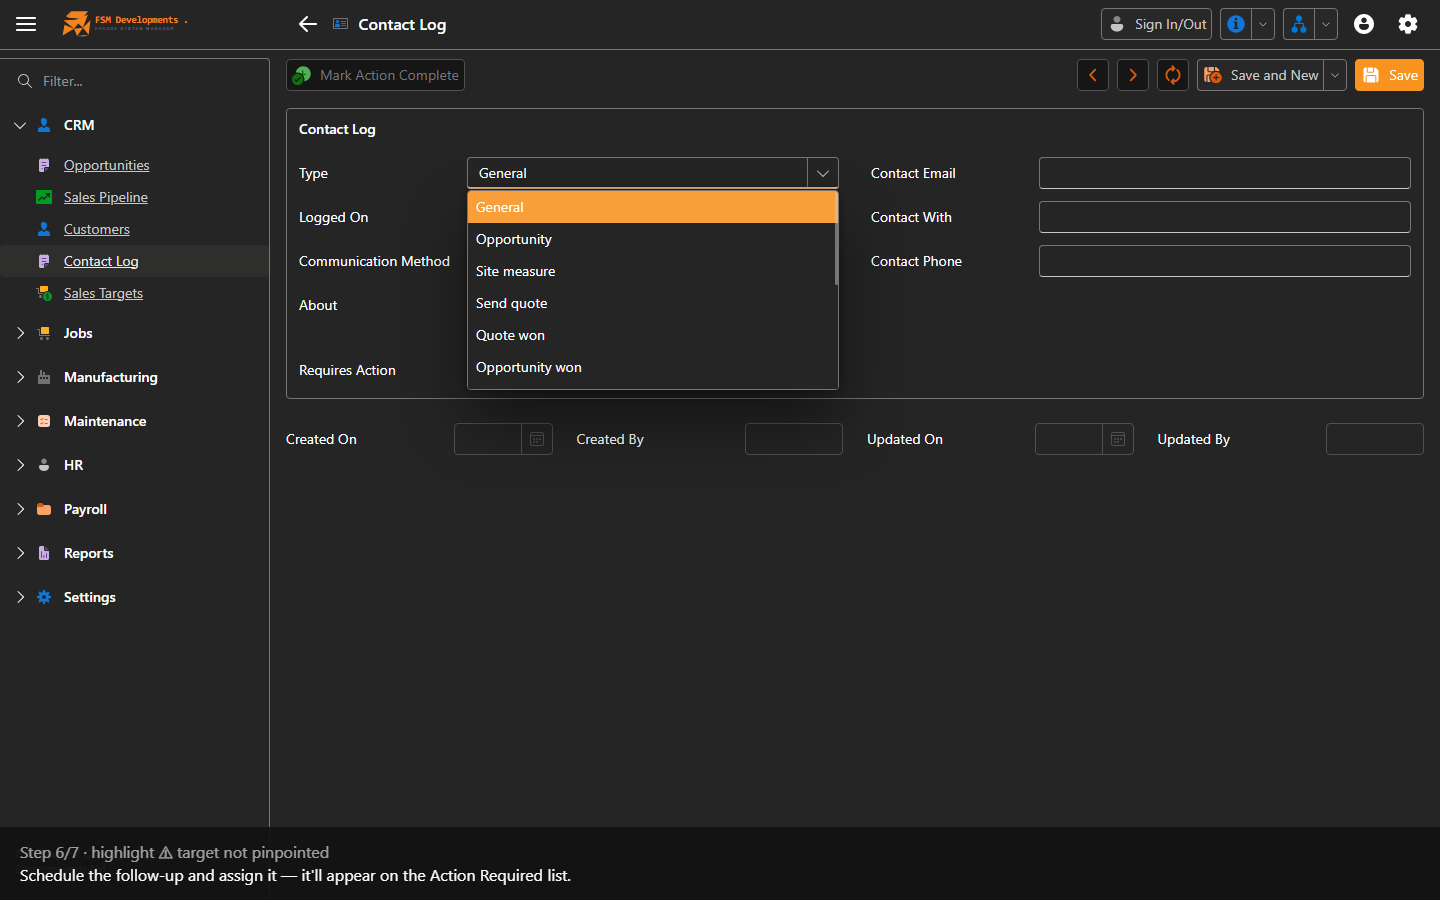The height and width of the screenshot is (900, 1440).
Task: Click the Customers person icon
Action: (x=44, y=229)
